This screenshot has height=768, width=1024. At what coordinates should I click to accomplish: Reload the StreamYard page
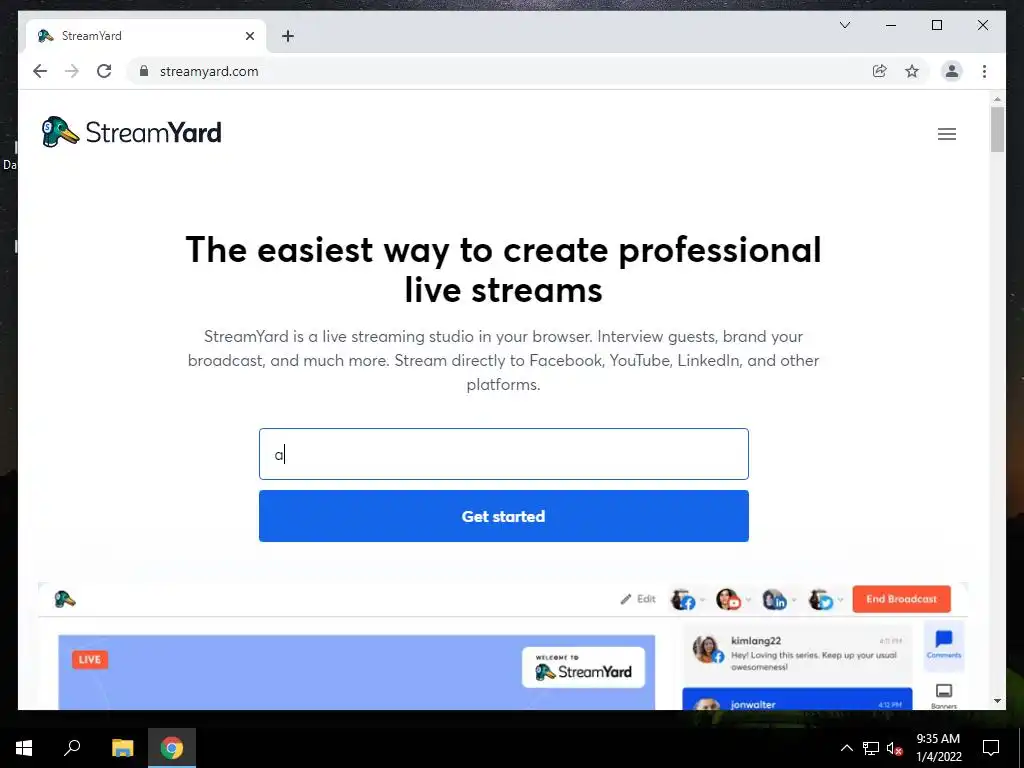coord(104,71)
